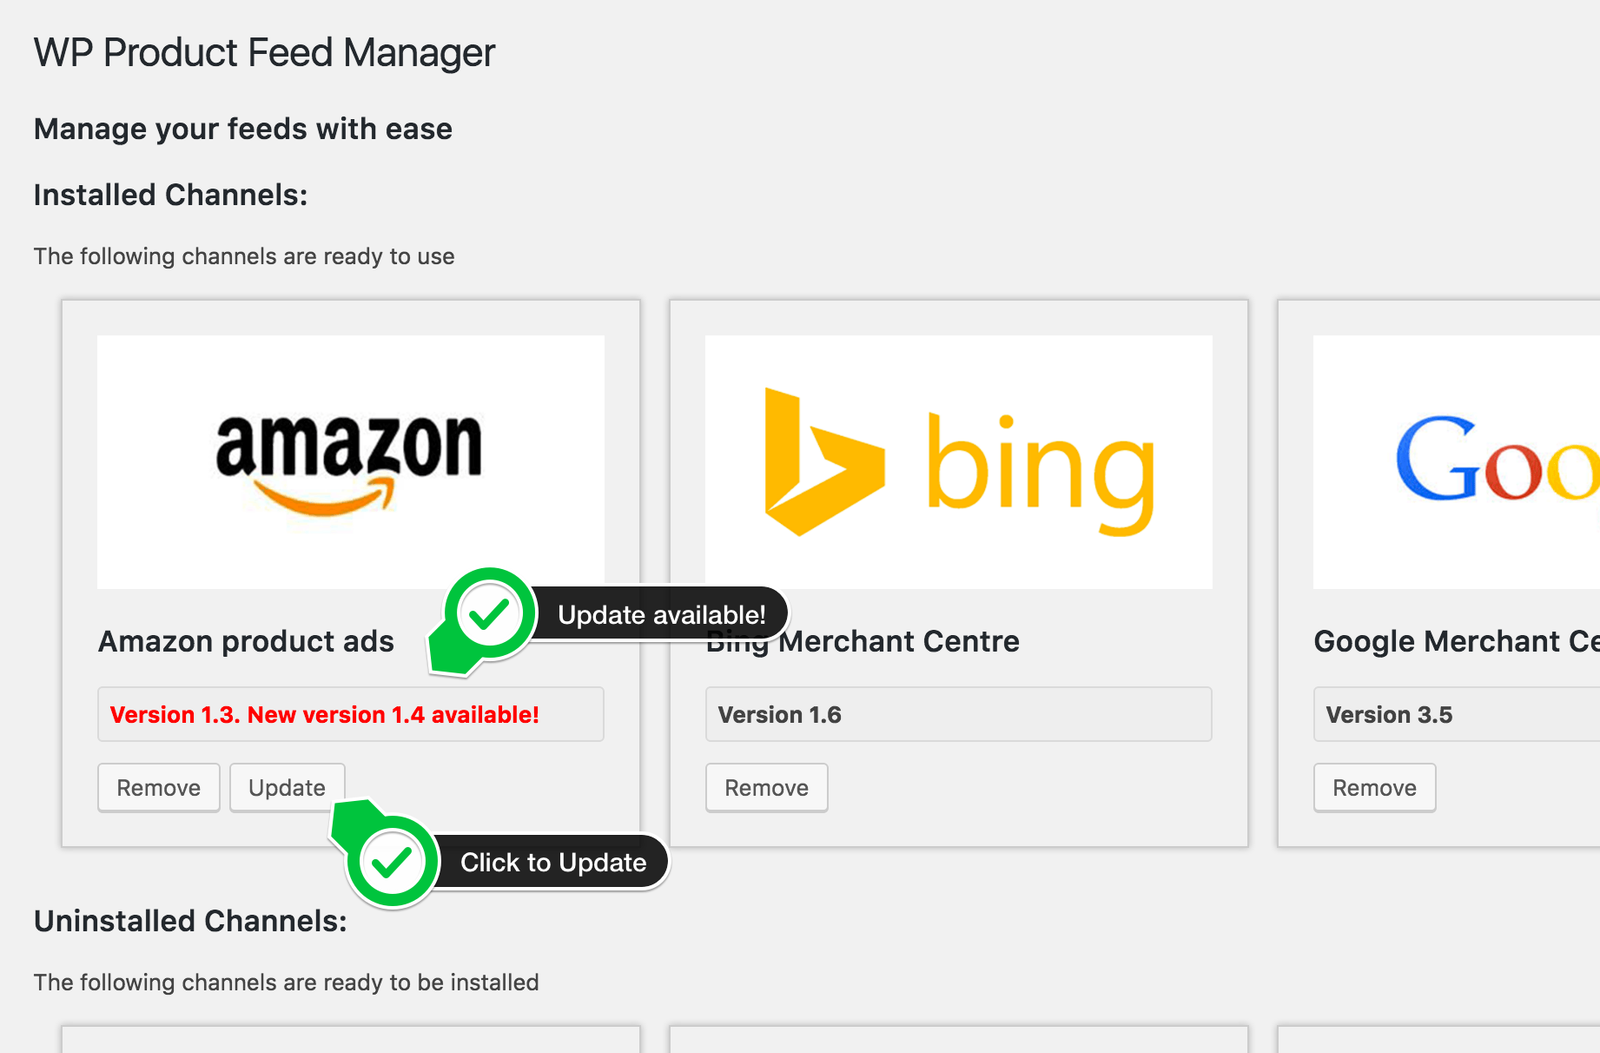Click the green checkmark beside Update available
This screenshot has width=1600, height=1053.
[x=489, y=614]
